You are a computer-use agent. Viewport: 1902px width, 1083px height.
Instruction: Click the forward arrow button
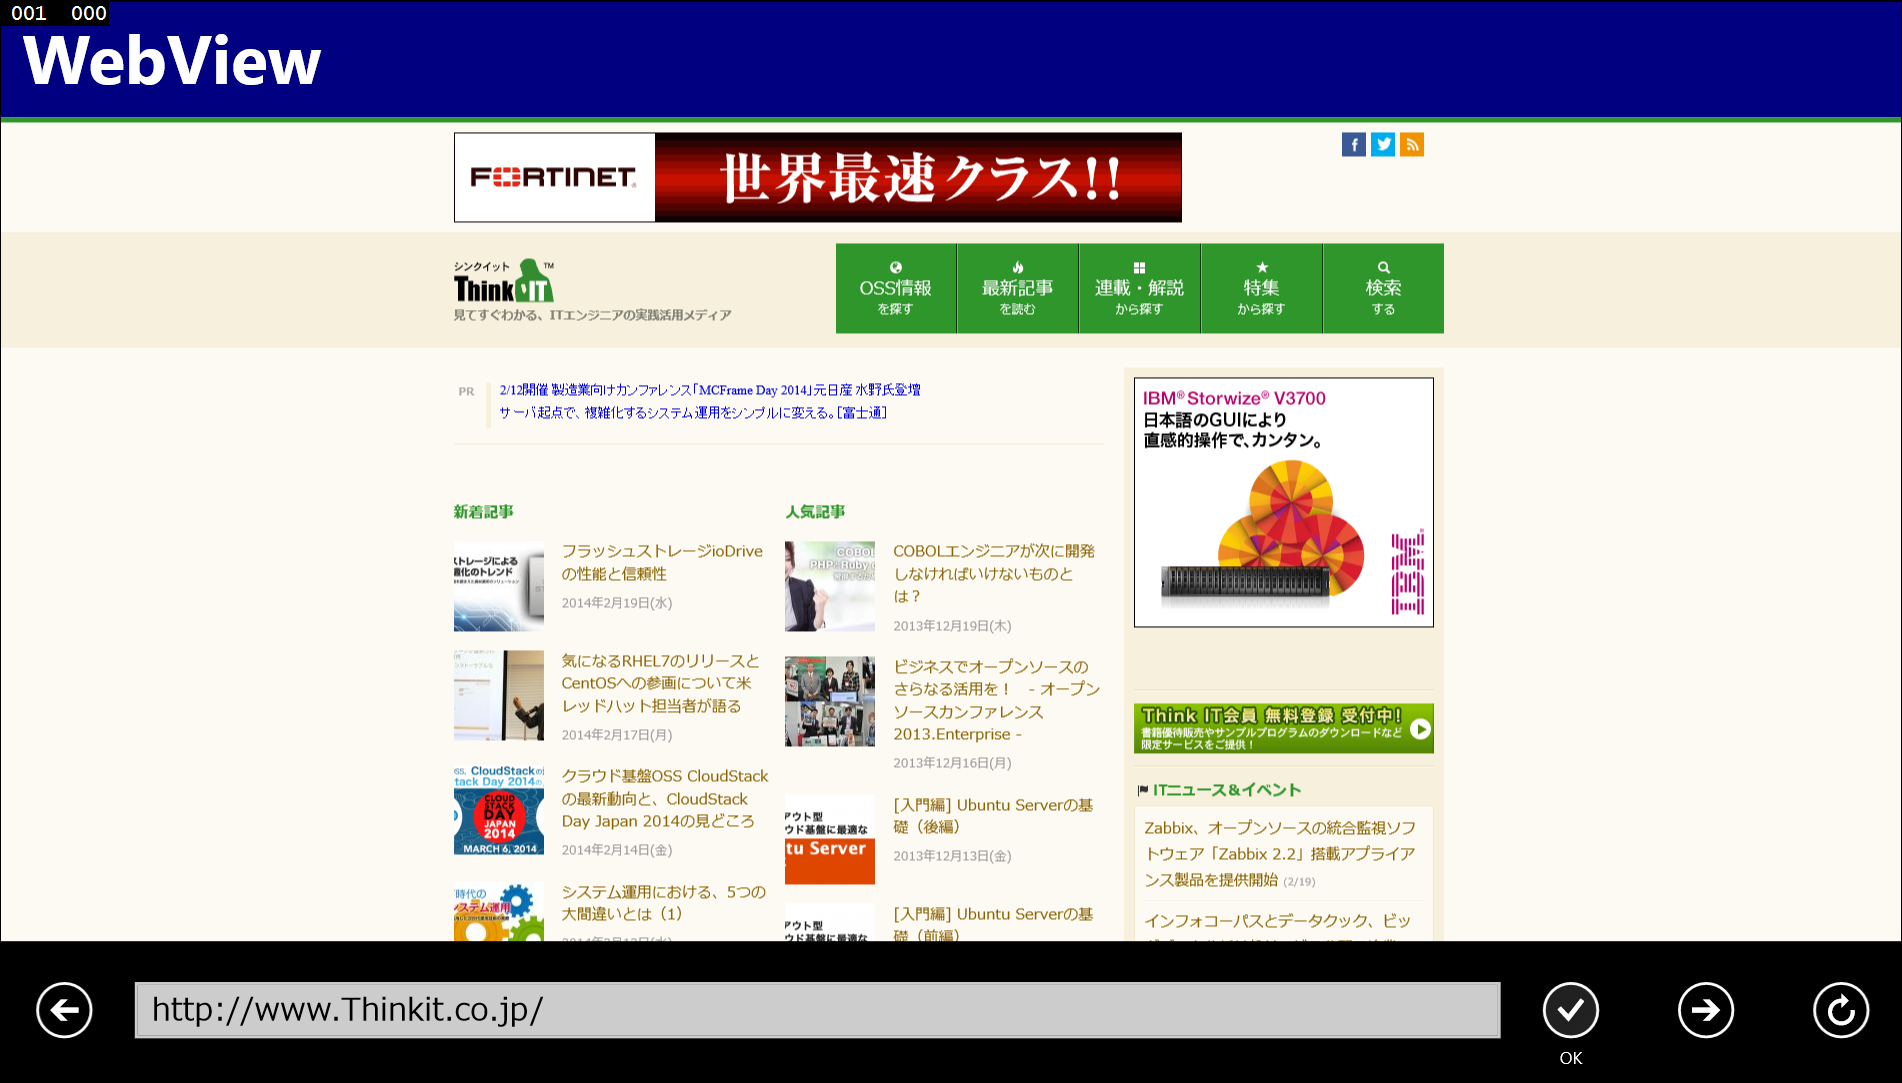pos(1705,1010)
